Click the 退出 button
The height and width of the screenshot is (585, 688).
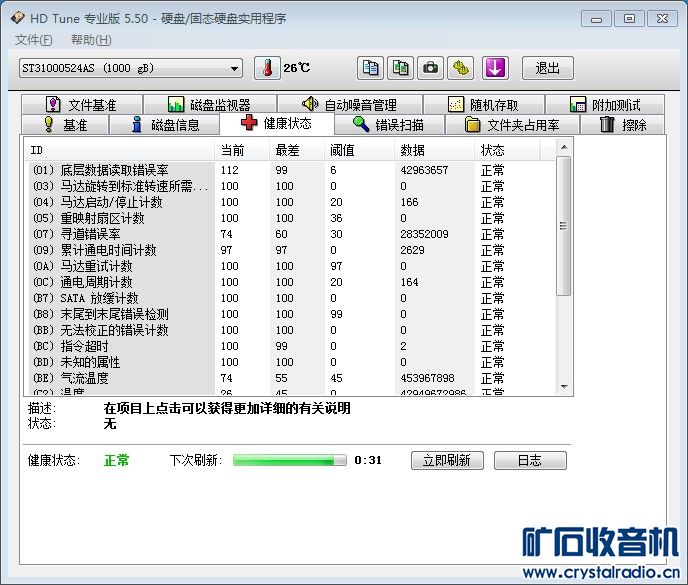548,68
